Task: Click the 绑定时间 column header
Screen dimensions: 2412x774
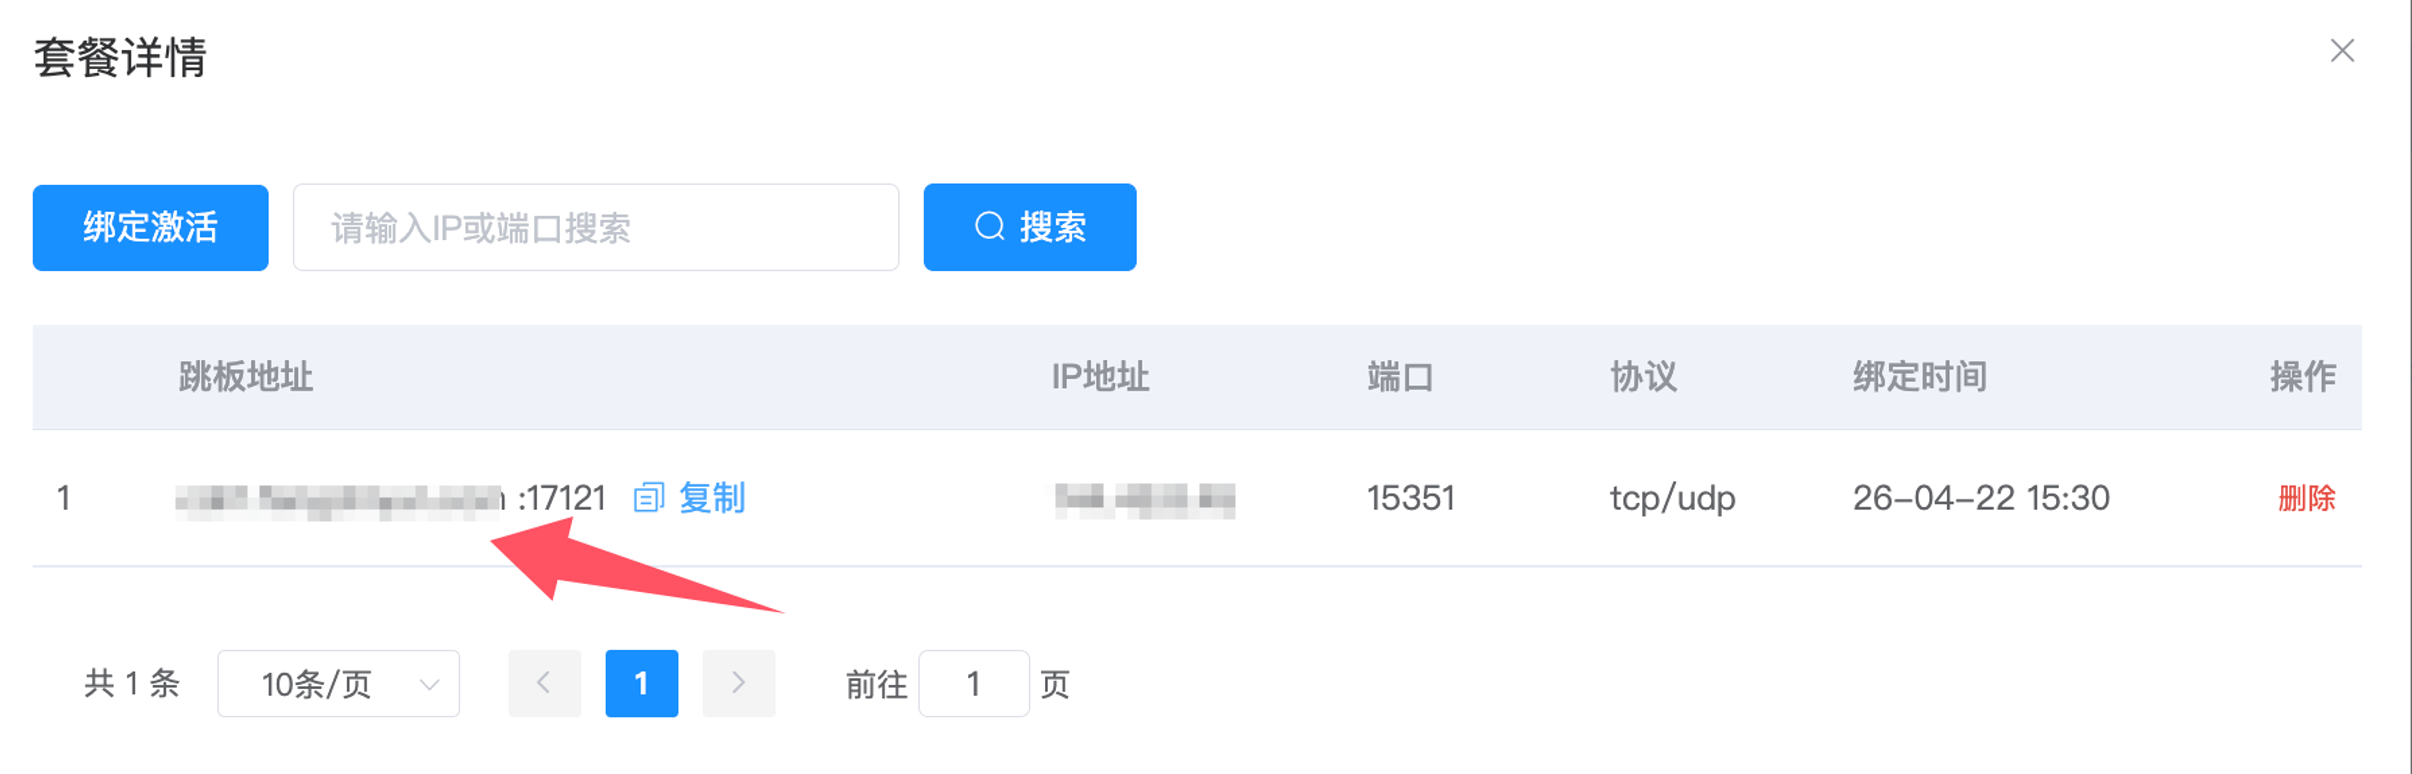Action: pyautogui.click(x=1919, y=377)
